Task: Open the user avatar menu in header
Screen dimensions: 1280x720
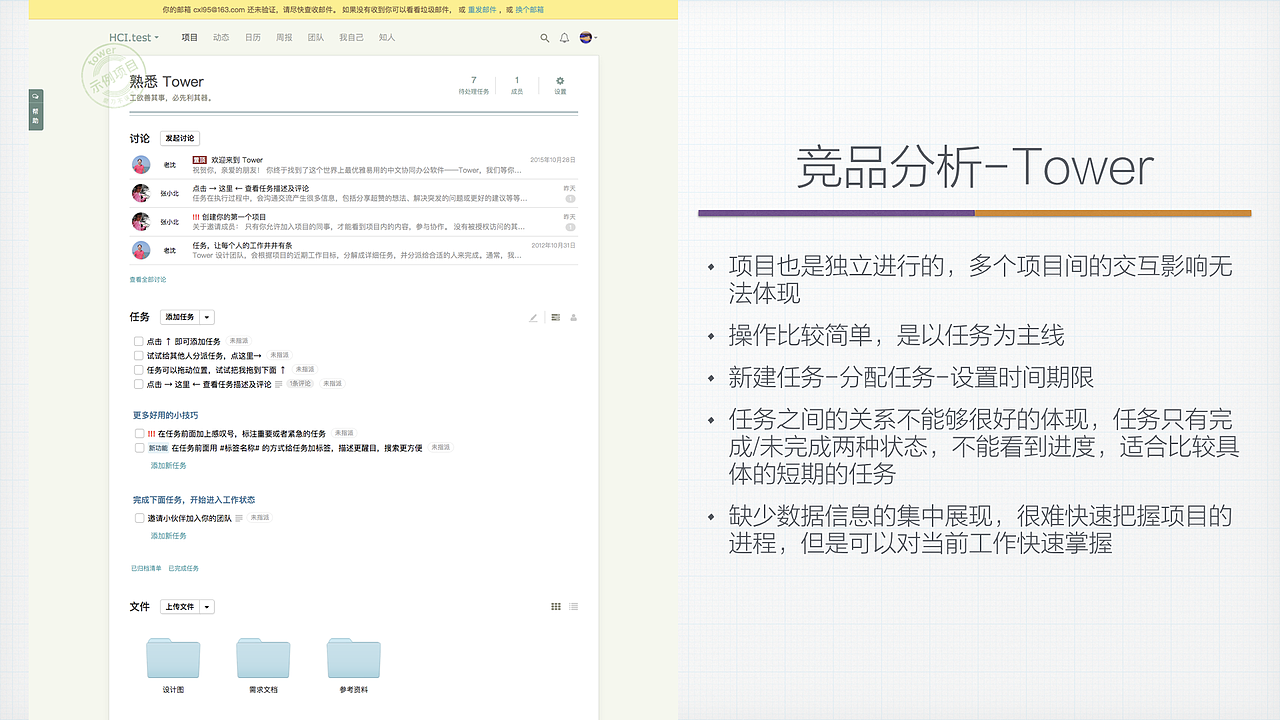Action: tap(588, 37)
